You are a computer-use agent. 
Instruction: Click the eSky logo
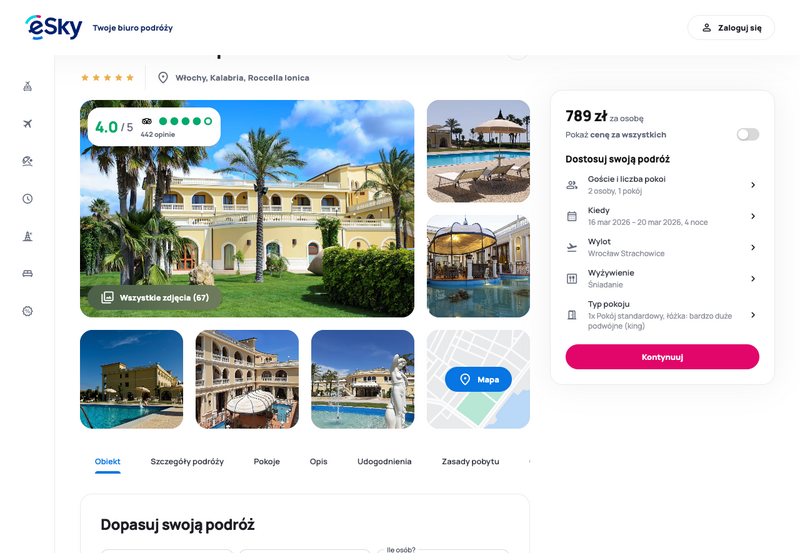tap(54, 27)
